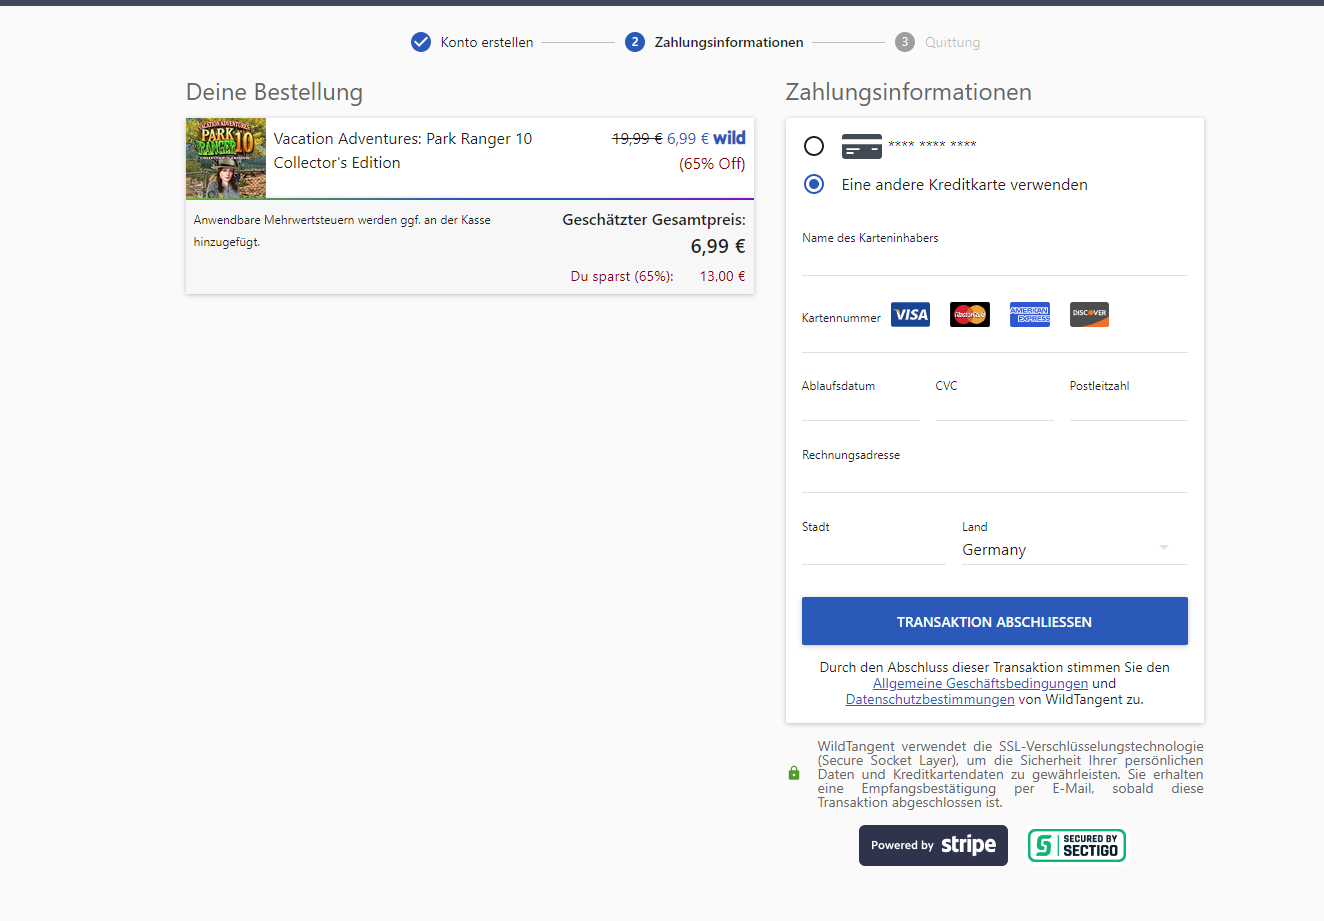
Task: Click the Deine Bestellung heading
Action: (274, 92)
